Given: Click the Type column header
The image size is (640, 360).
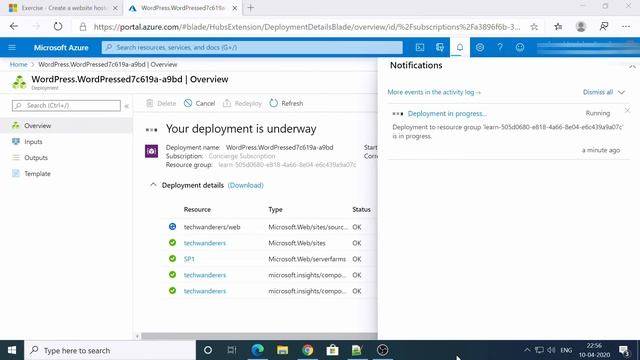Looking at the screenshot, I should (x=276, y=210).
